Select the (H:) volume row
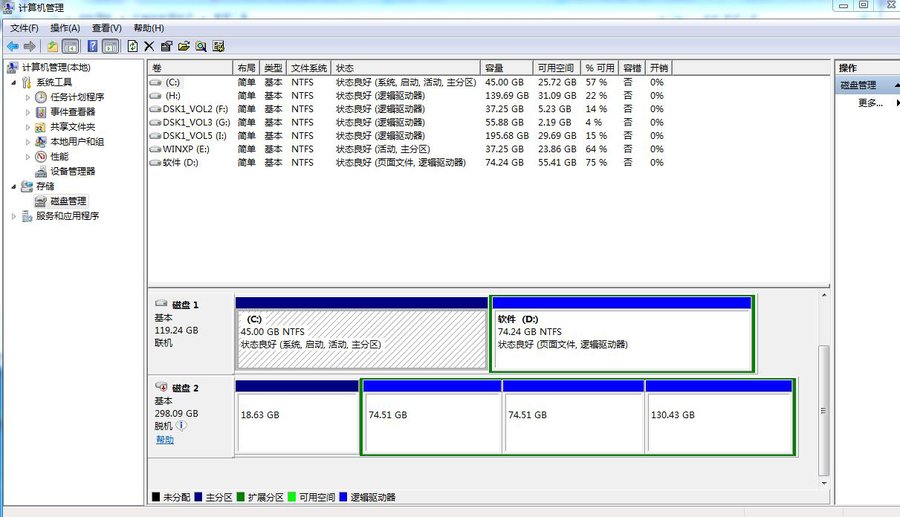This screenshot has width=900, height=517. (410, 96)
